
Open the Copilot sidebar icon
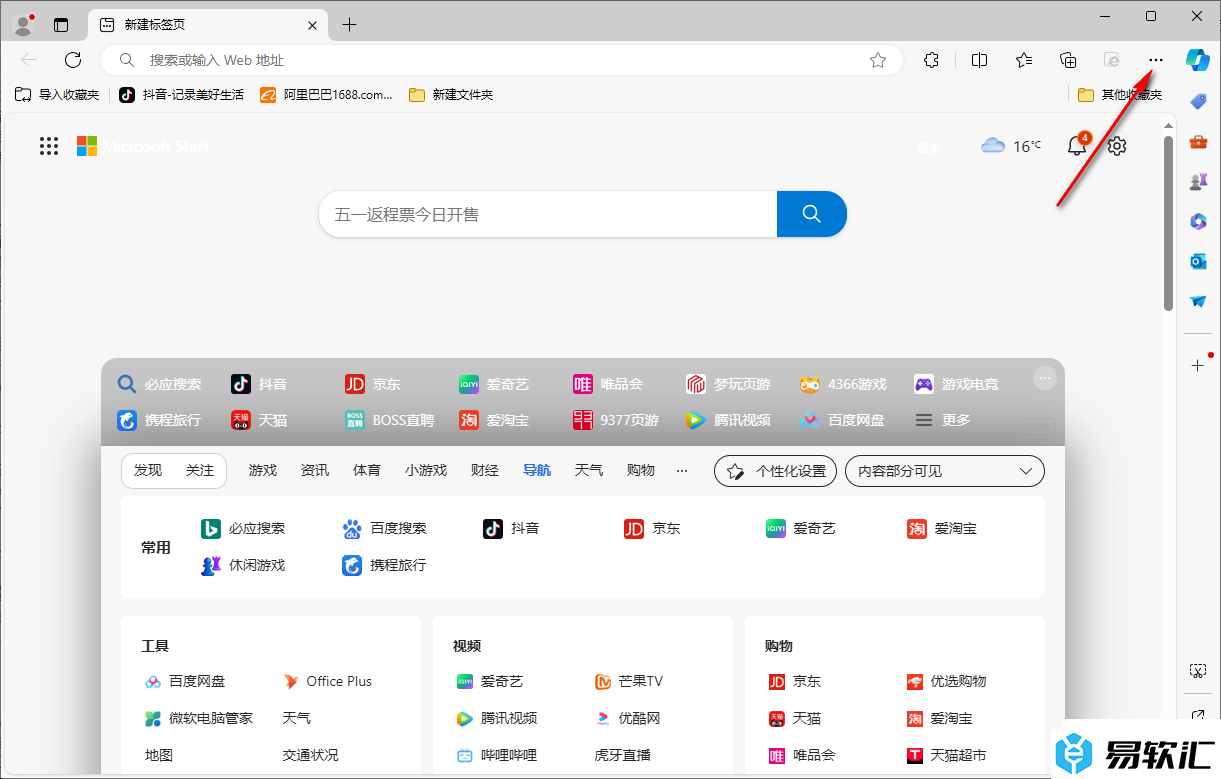1198,60
